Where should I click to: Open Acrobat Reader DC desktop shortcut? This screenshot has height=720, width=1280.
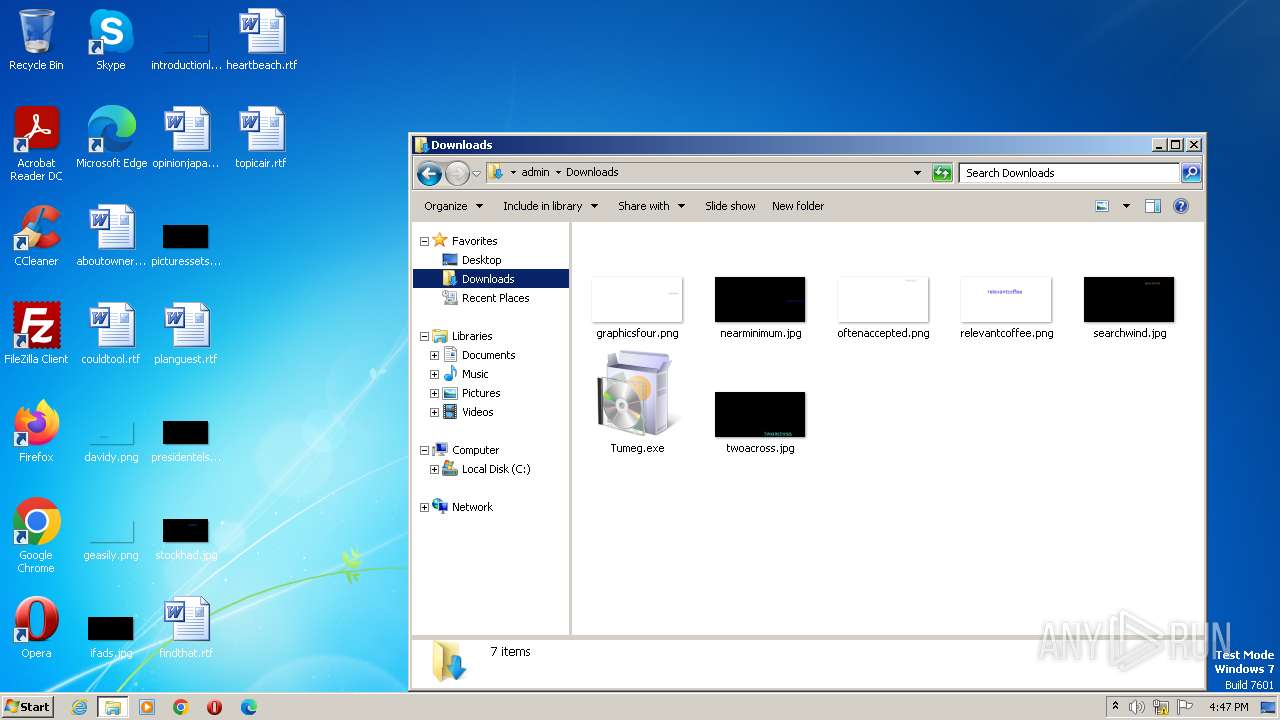coord(36,144)
